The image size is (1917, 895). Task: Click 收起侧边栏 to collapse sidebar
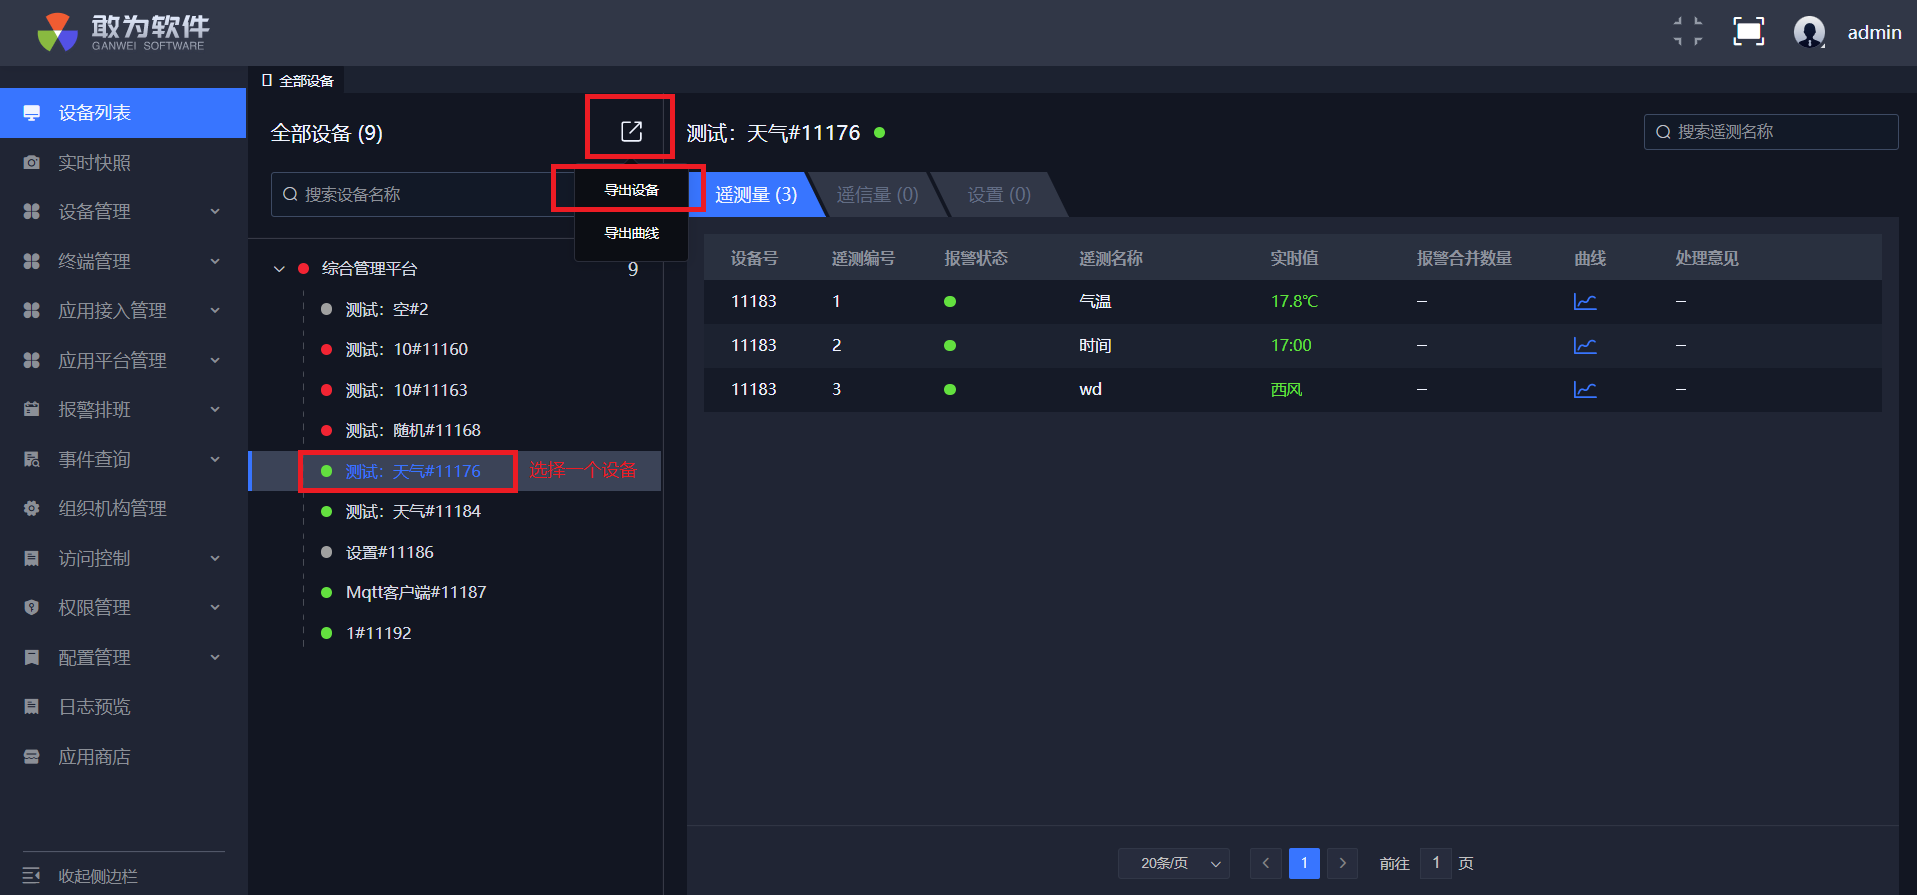click(x=98, y=876)
